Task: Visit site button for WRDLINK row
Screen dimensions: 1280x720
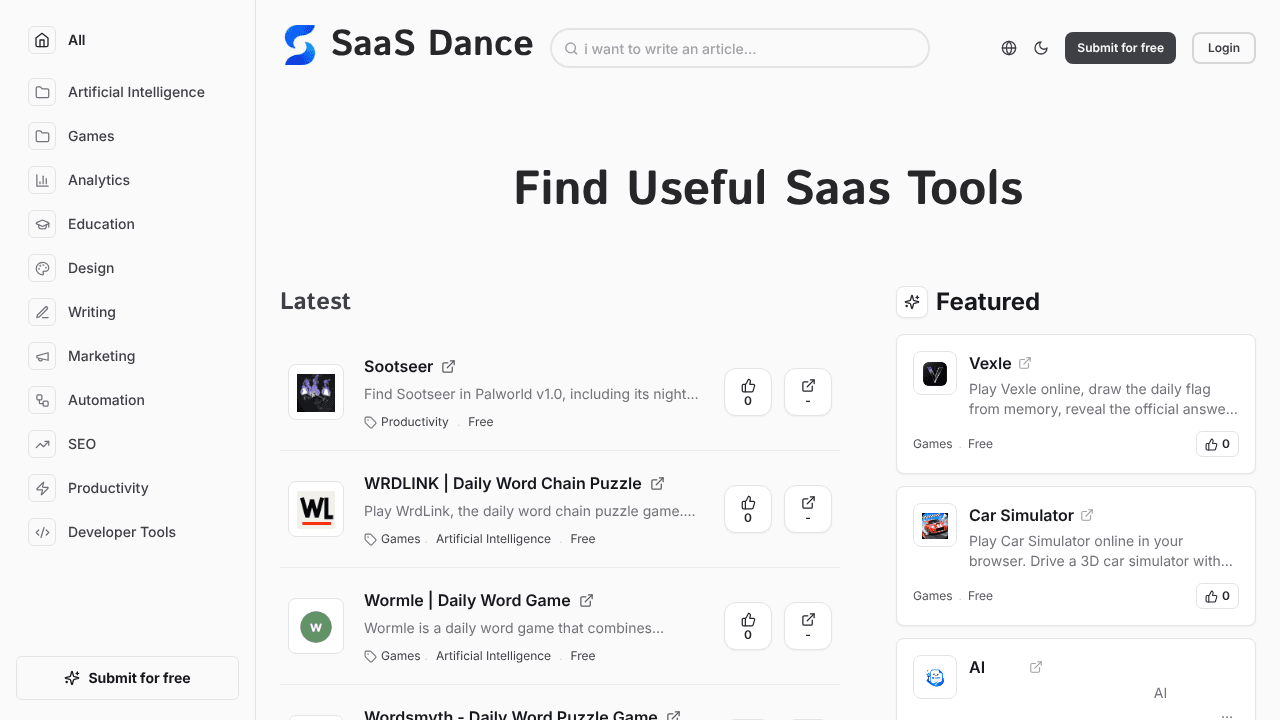Action: 808,509
